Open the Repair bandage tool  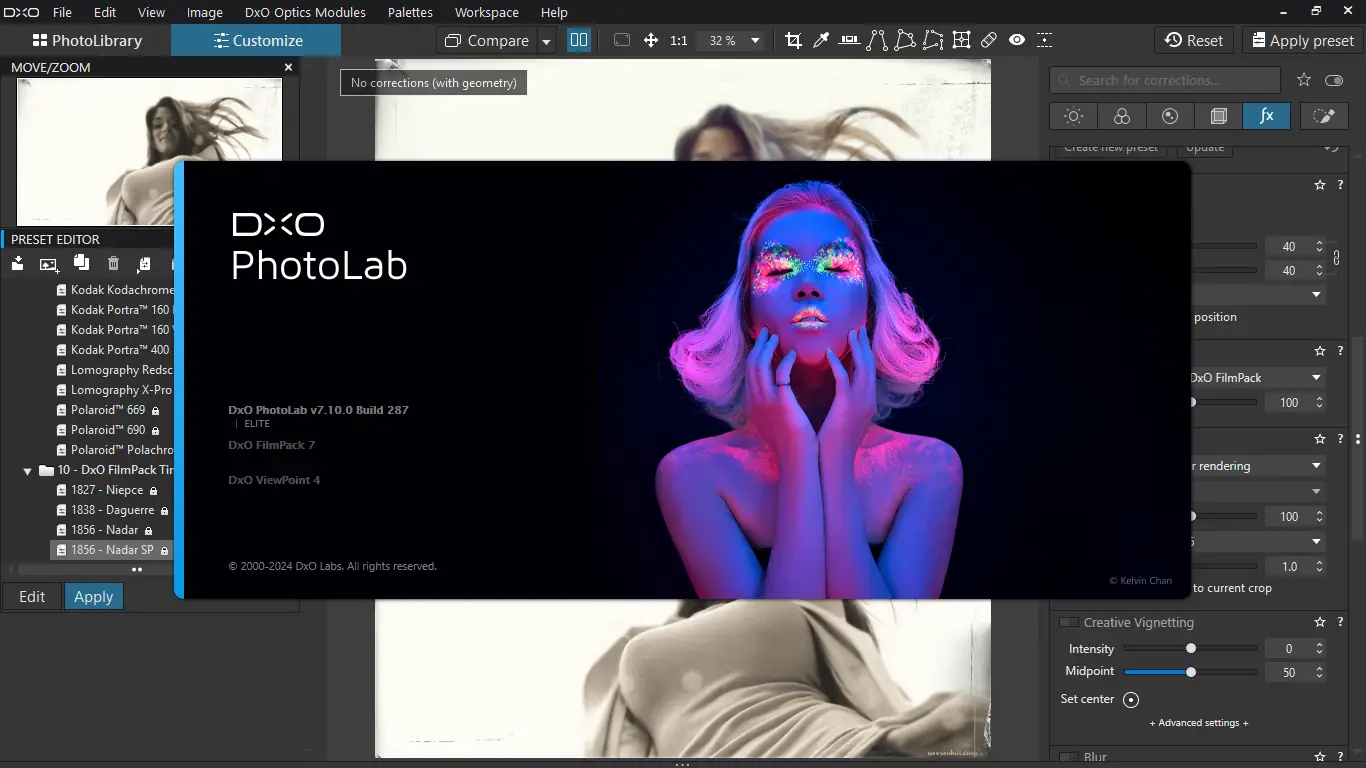989,41
